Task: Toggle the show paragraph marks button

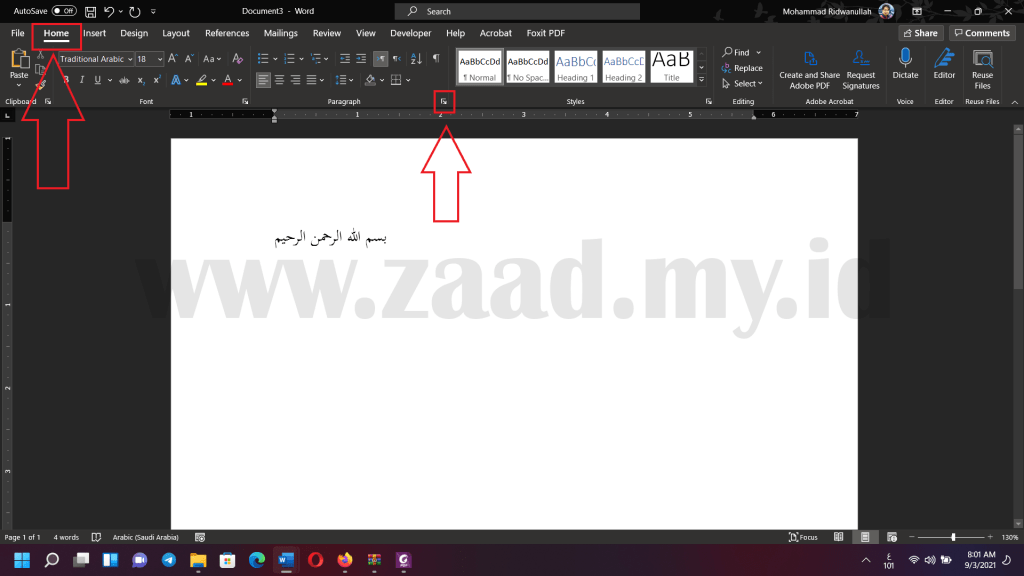Action: pyautogui.click(x=436, y=58)
